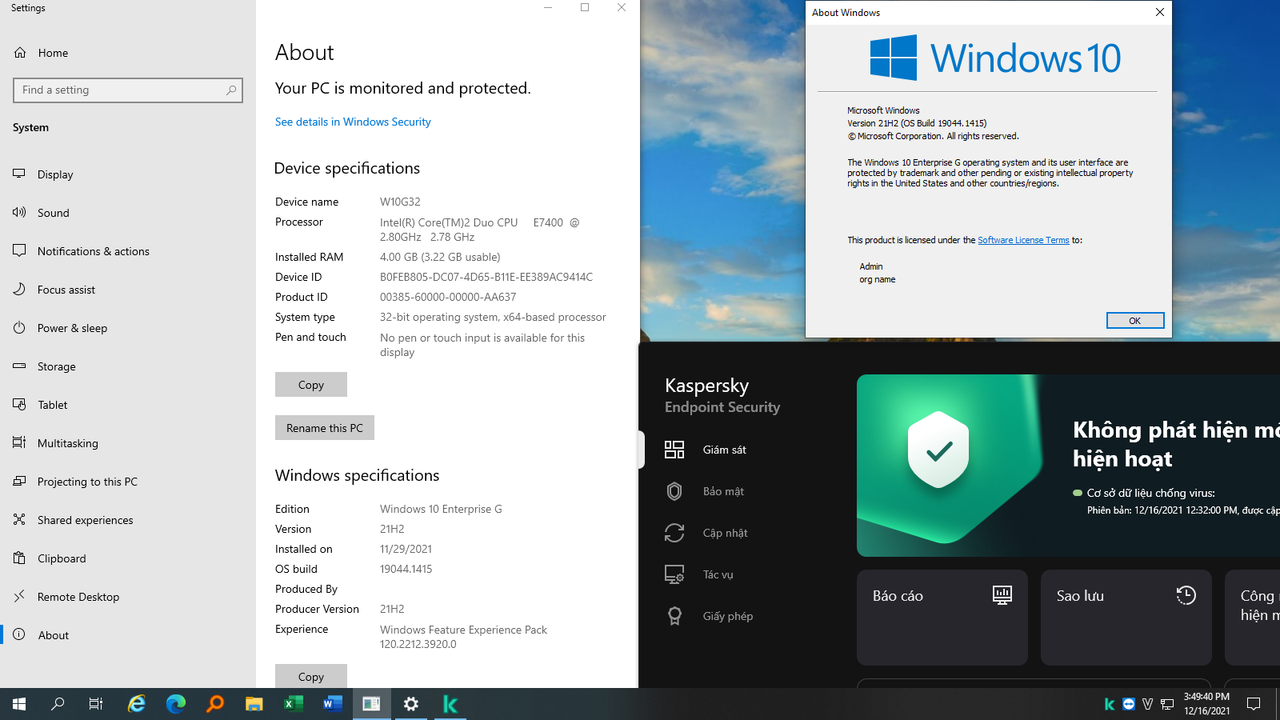Viewport: 1280px width, 720px height.
Task: Open the Windows Start menu
Action: [19, 704]
